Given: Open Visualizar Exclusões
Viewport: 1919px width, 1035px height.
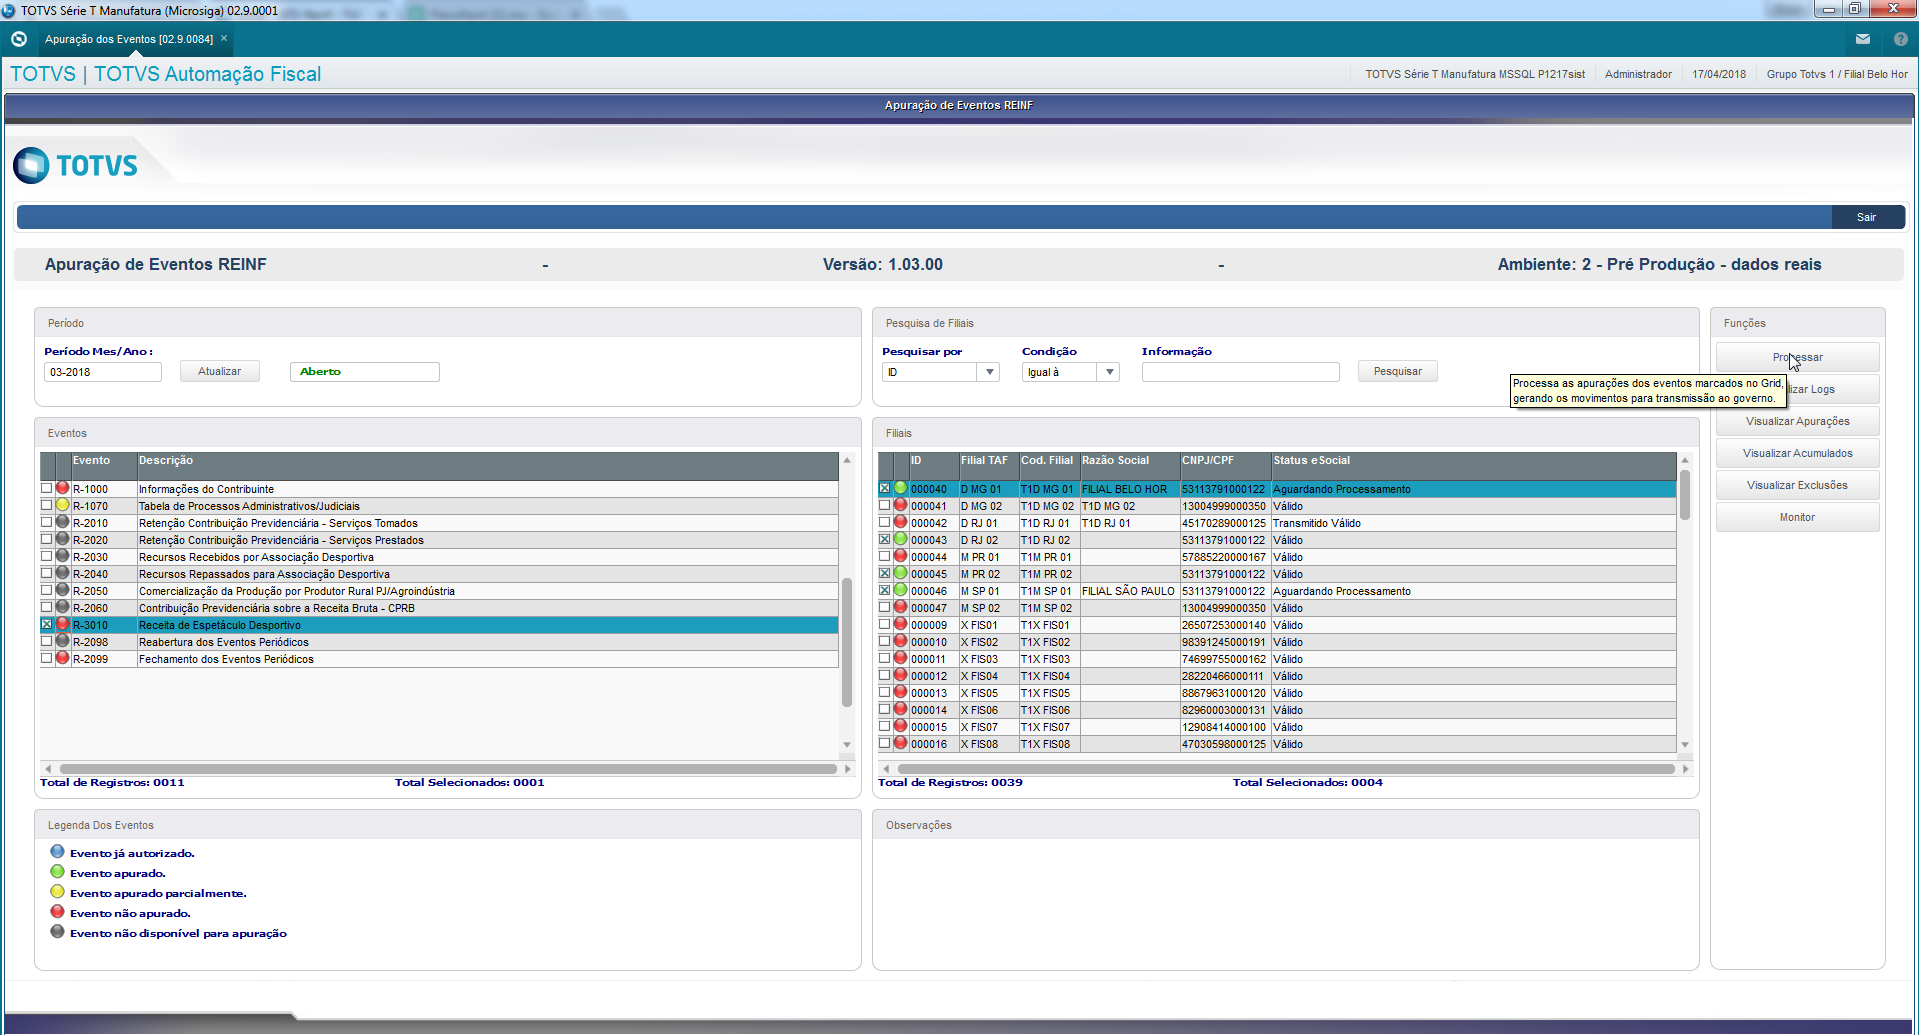Looking at the screenshot, I should 1797,485.
